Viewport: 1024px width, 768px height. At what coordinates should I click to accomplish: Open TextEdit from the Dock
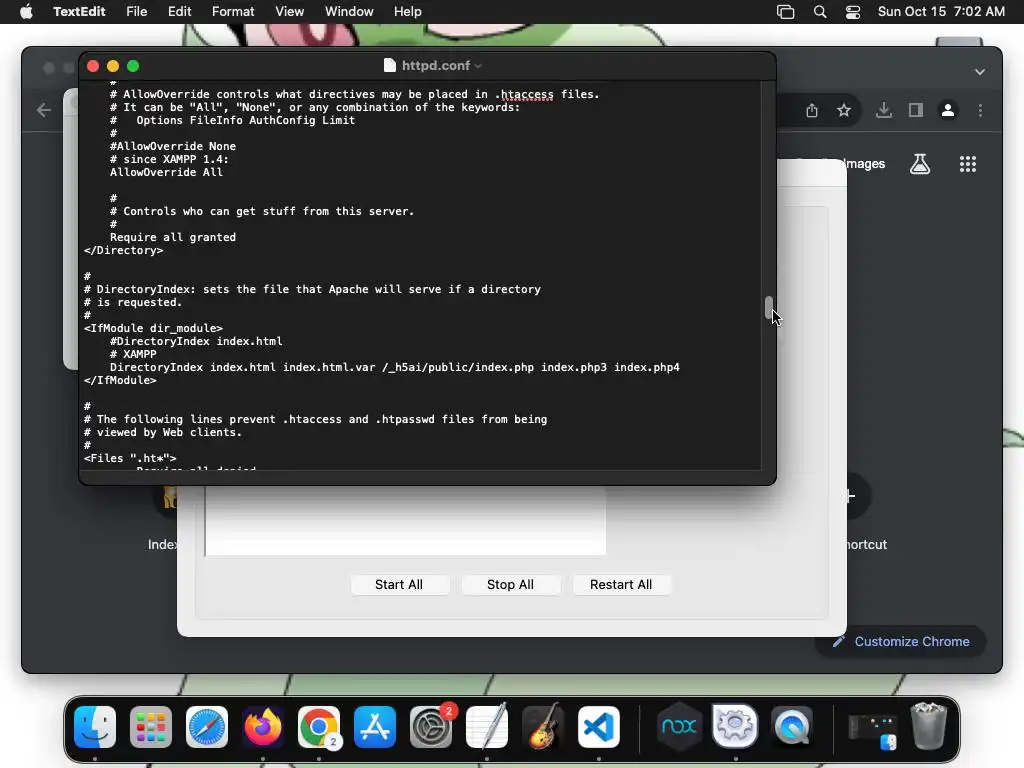pos(487,727)
